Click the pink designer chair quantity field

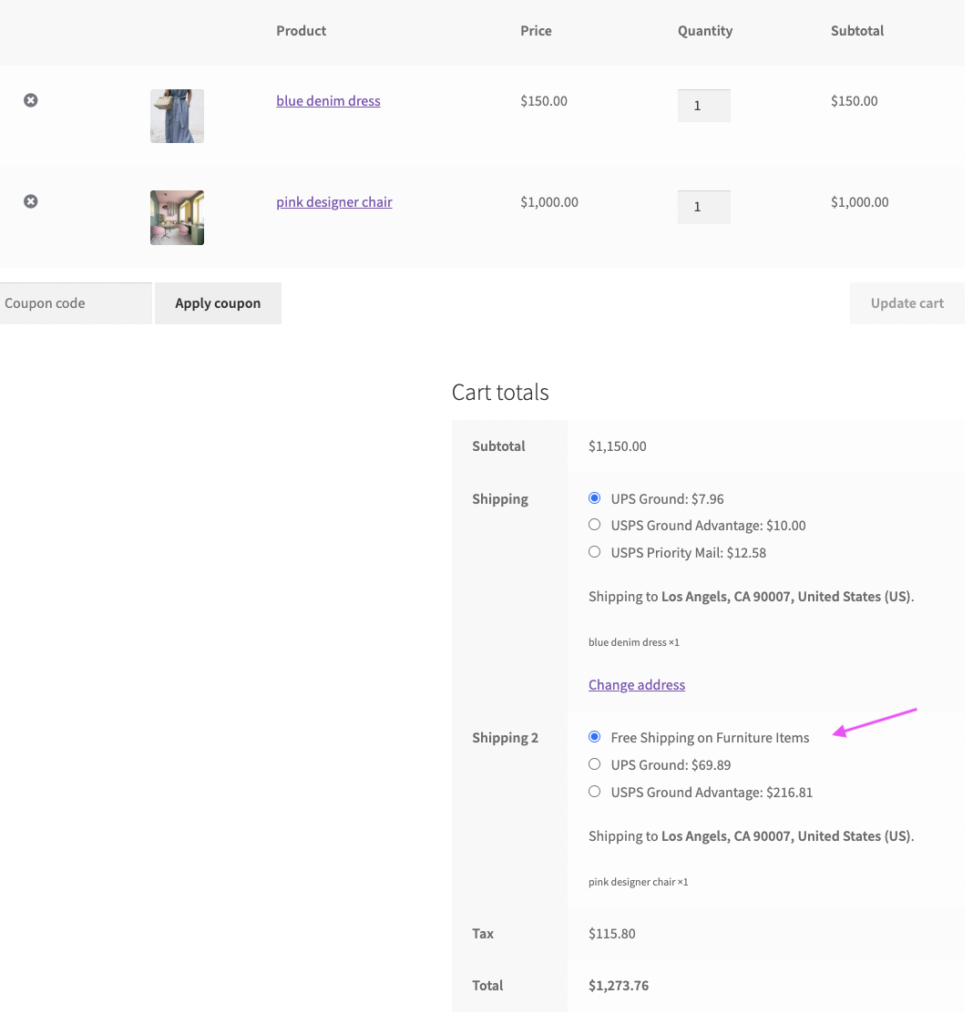[704, 207]
